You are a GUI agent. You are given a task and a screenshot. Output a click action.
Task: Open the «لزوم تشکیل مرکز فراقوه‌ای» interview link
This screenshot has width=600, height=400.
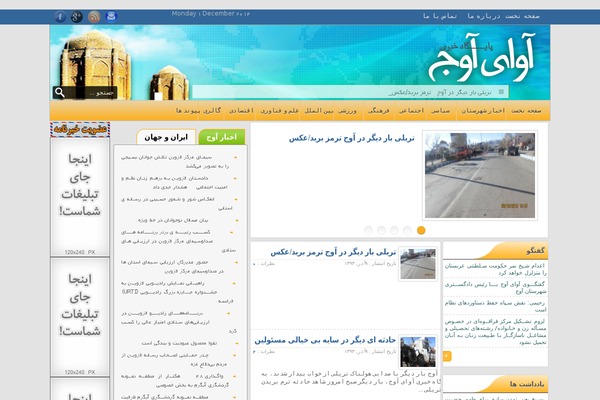coord(496,331)
